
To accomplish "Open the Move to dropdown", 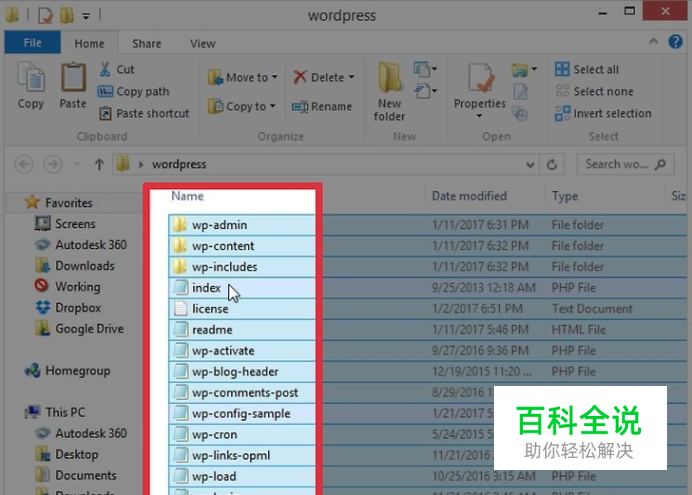I will (x=243, y=78).
